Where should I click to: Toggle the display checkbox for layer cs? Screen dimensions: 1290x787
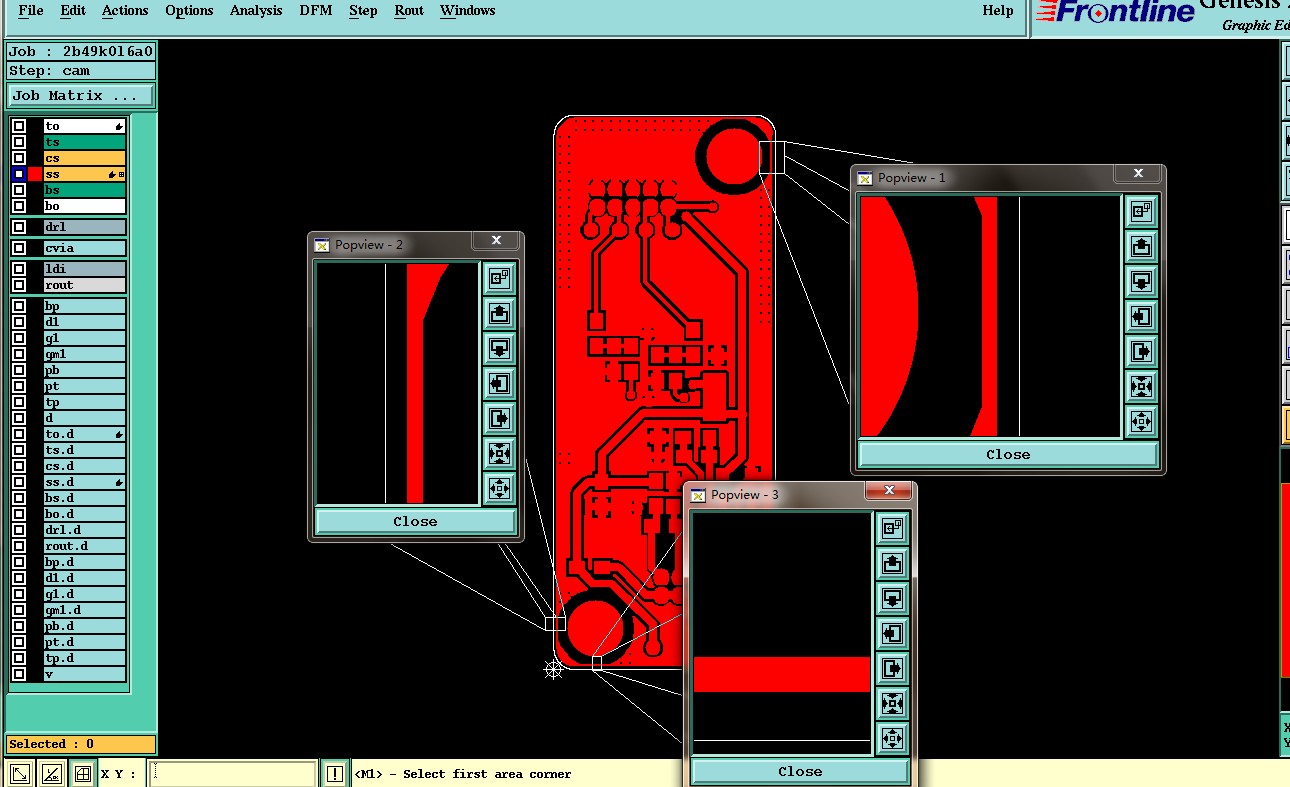click(19, 158)
